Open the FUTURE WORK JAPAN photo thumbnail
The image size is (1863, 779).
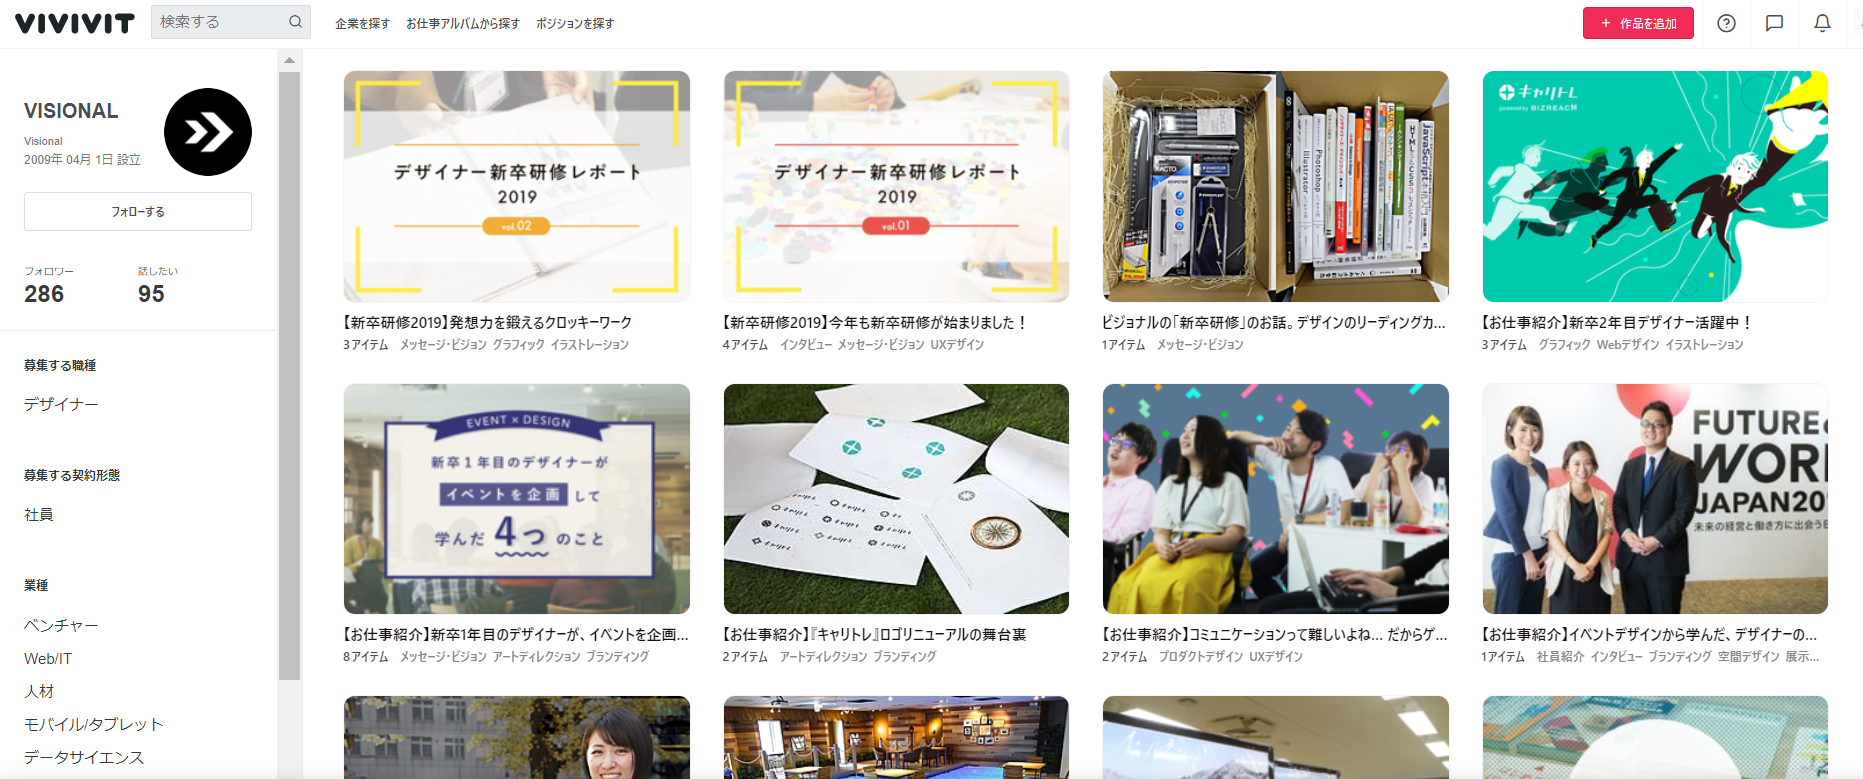click(x=1654, y=498)
